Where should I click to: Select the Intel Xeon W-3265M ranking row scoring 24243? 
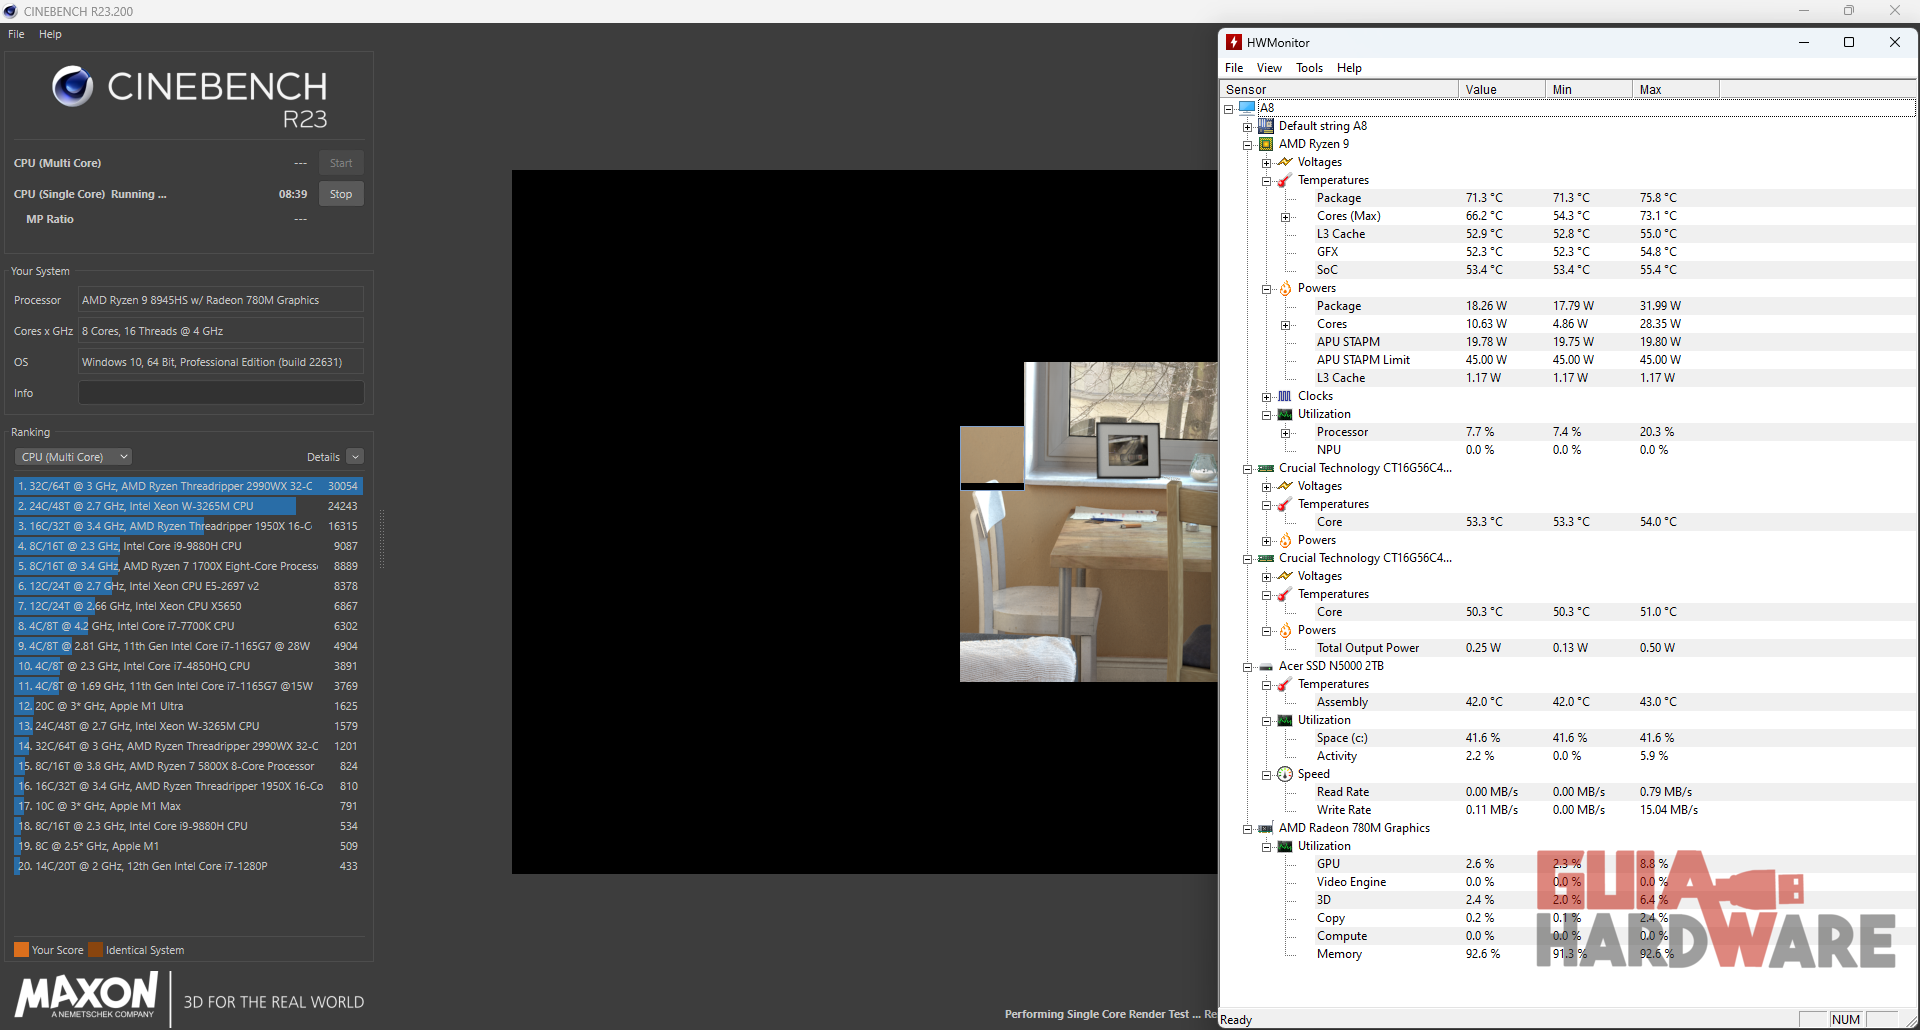coord(188,506)
